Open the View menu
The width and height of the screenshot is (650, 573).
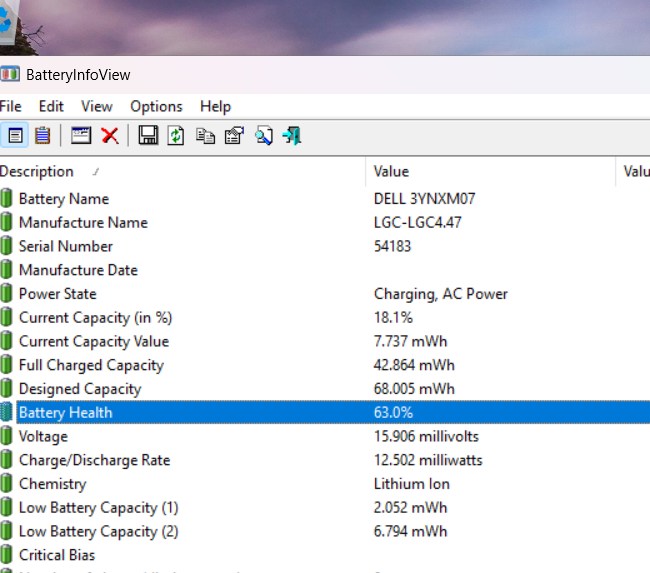(97, 107)
